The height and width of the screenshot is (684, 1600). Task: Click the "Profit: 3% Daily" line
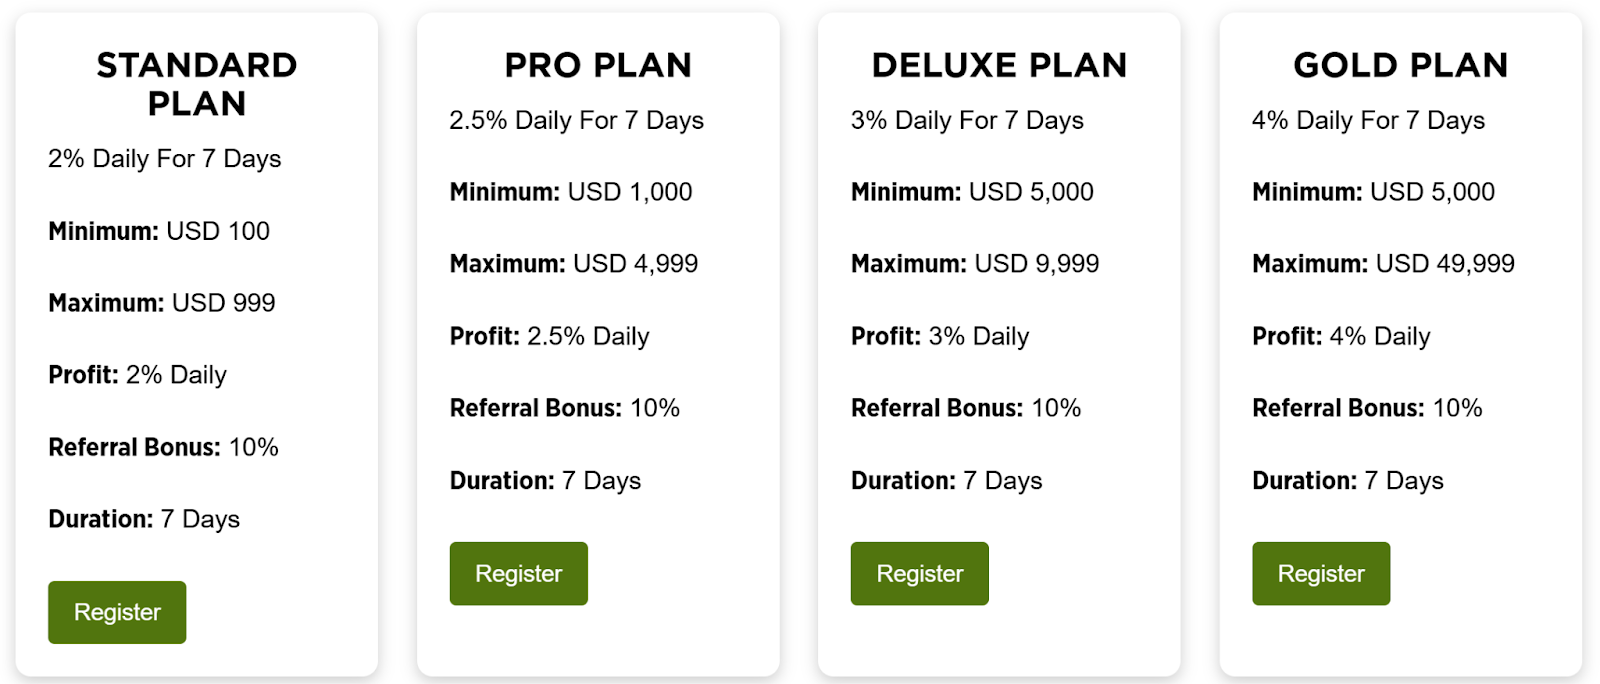click(940, 336)
